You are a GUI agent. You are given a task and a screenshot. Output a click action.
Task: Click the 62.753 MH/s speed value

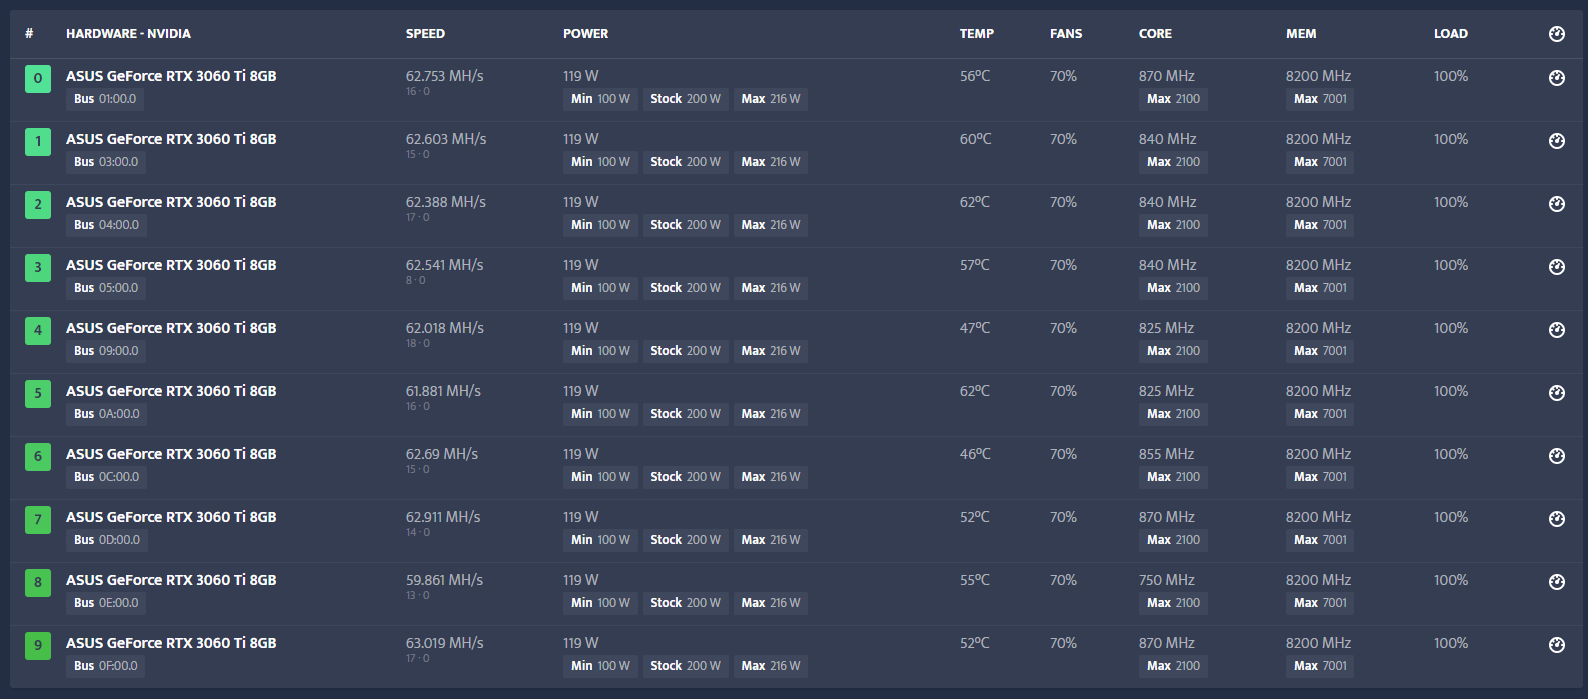[x=444, y=76]
